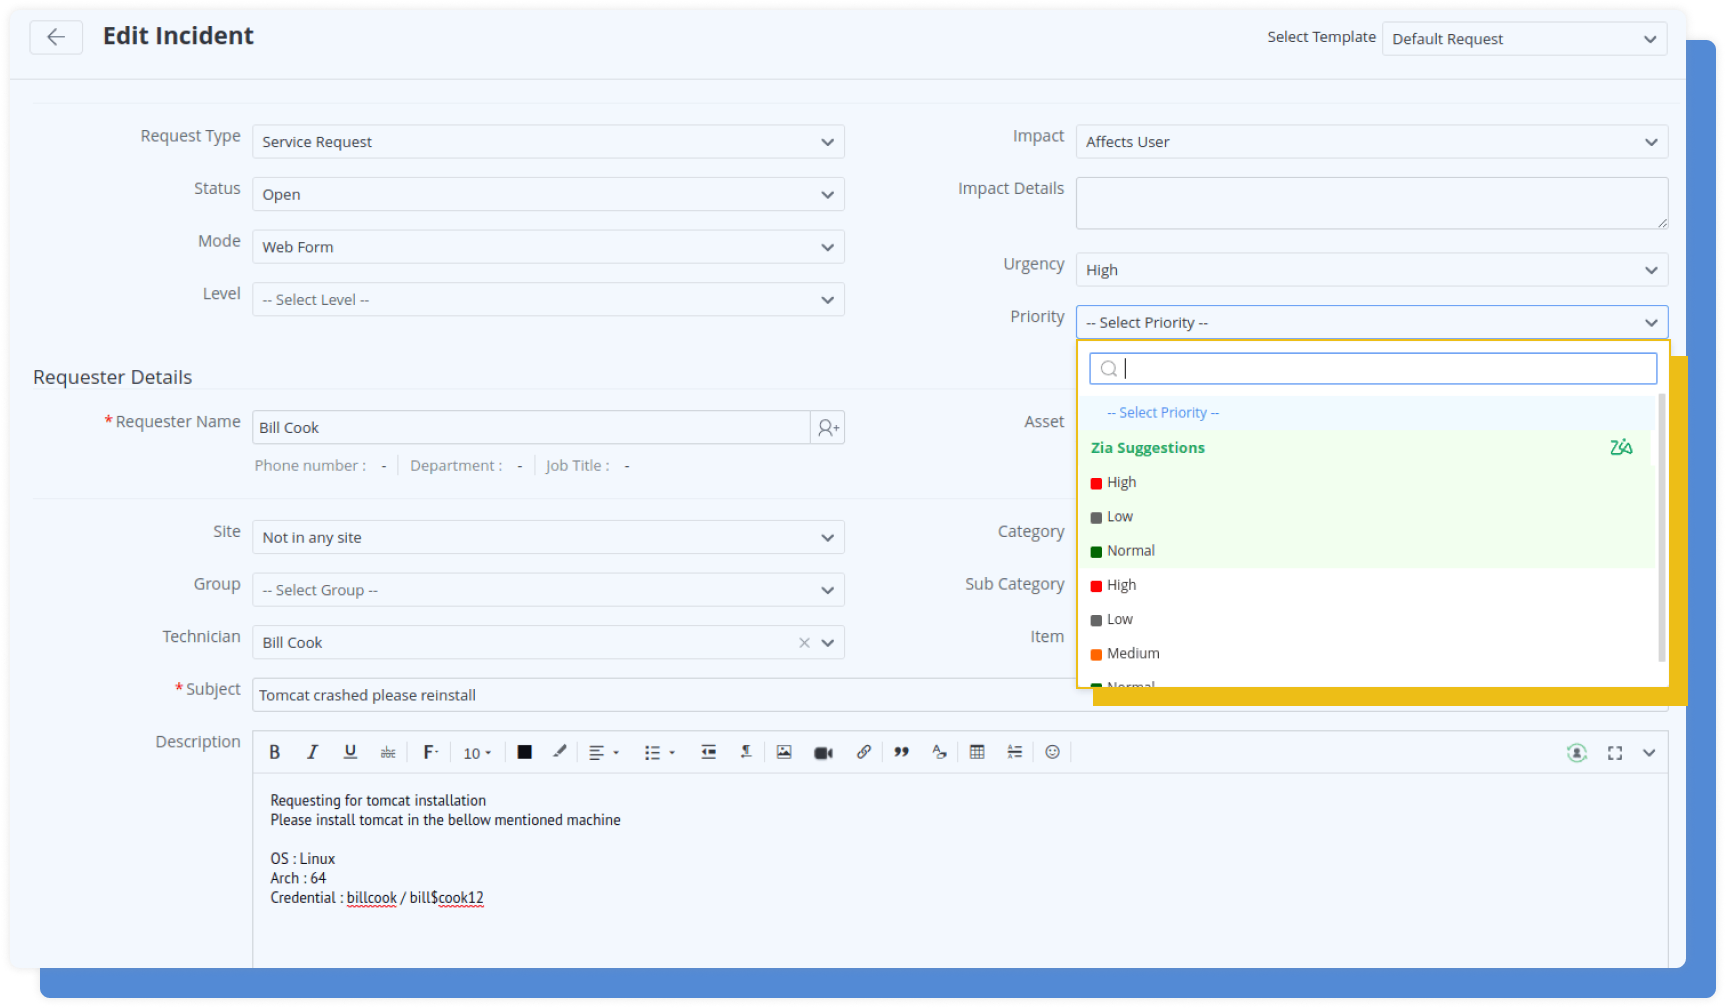Viewport: 1726px width, 1008px height.
Task: Click the 'Department :' label
Action: tap(456, 466)
